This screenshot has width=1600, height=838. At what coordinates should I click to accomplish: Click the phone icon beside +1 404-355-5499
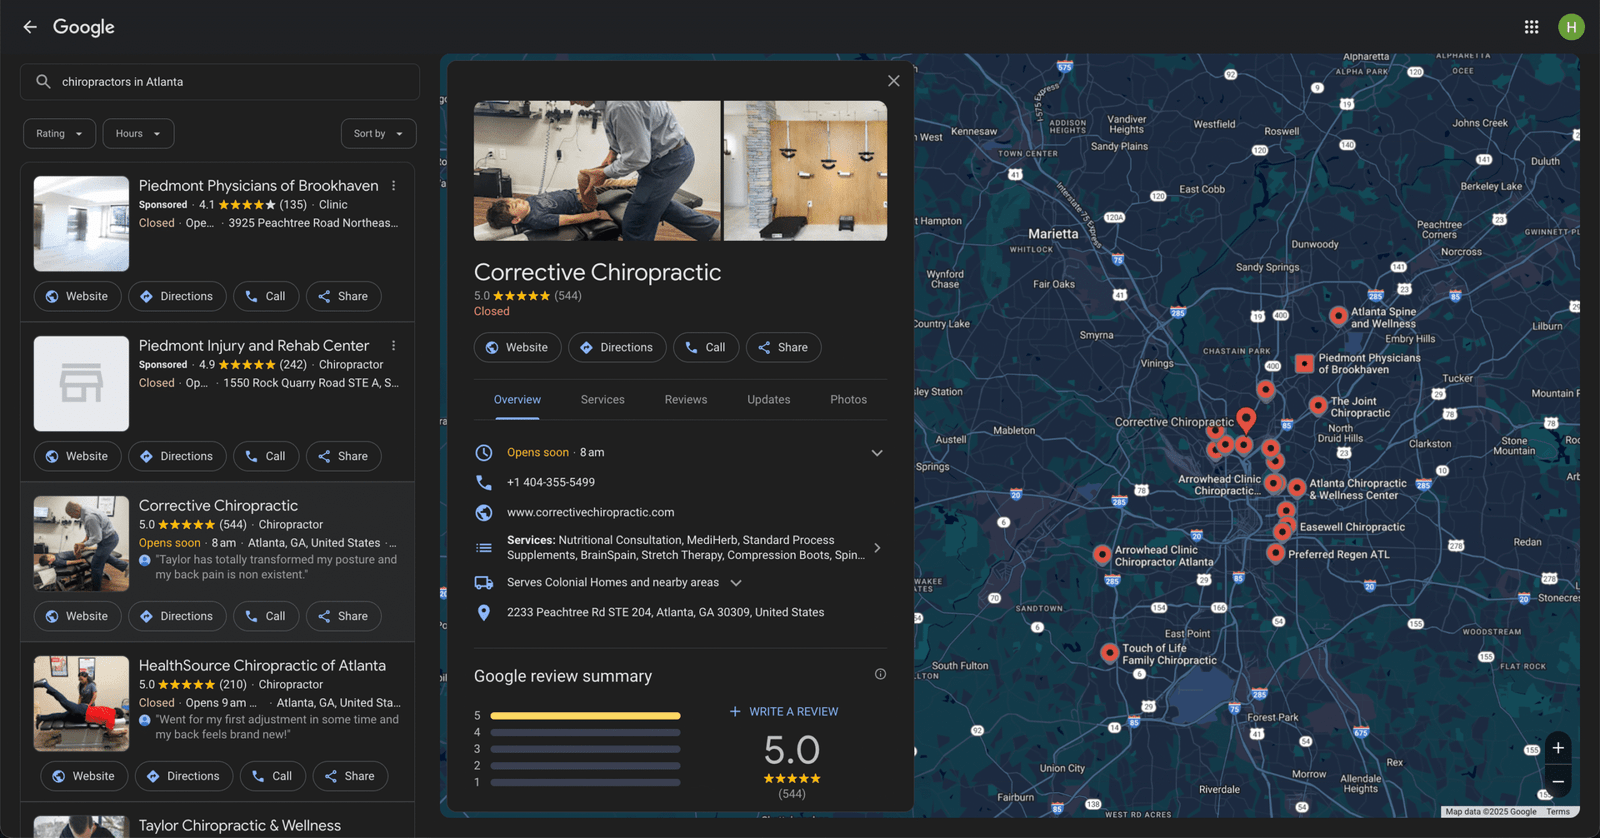[484, 482]
